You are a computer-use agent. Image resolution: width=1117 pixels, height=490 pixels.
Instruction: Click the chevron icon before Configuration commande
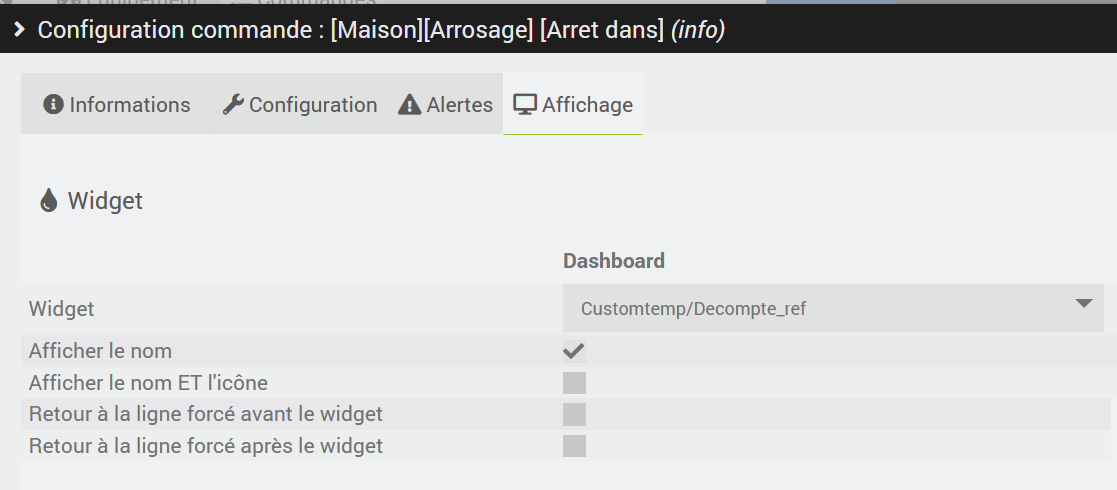(x=19, y=30)
